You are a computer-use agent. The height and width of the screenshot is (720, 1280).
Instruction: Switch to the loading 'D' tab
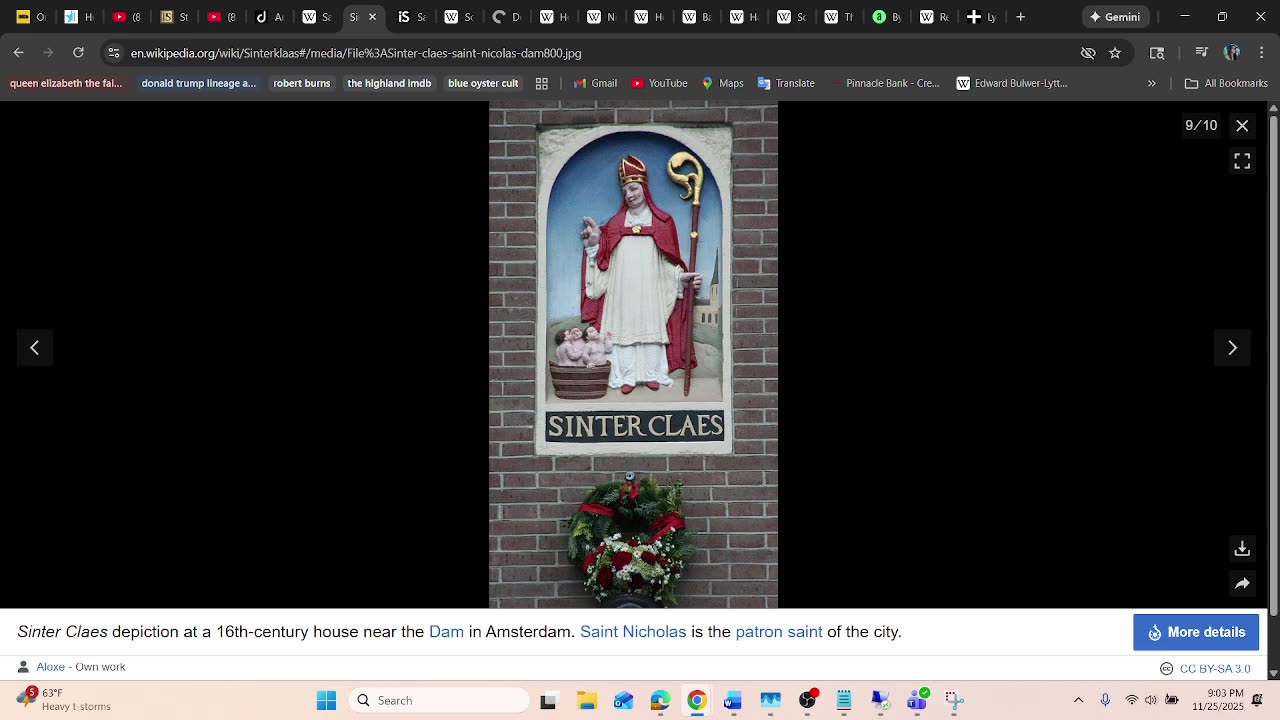[x=507, y=17]
